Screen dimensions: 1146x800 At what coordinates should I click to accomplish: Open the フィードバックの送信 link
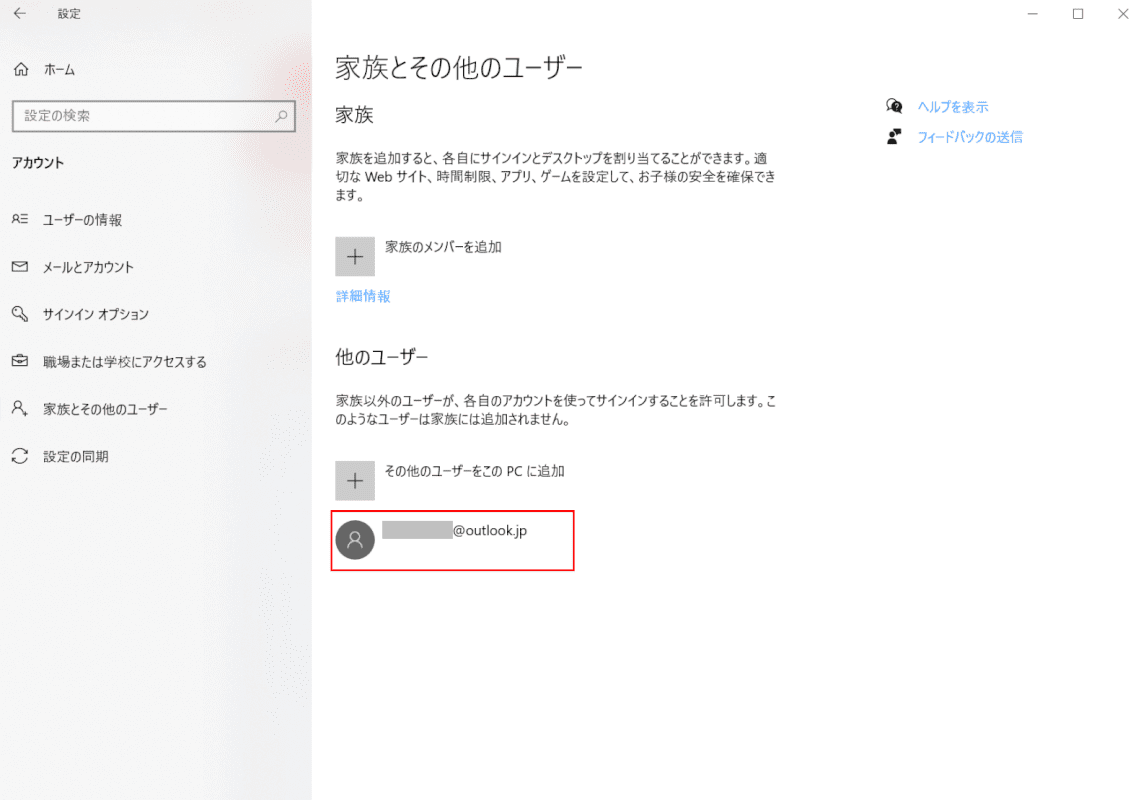[x=970, y=137]
